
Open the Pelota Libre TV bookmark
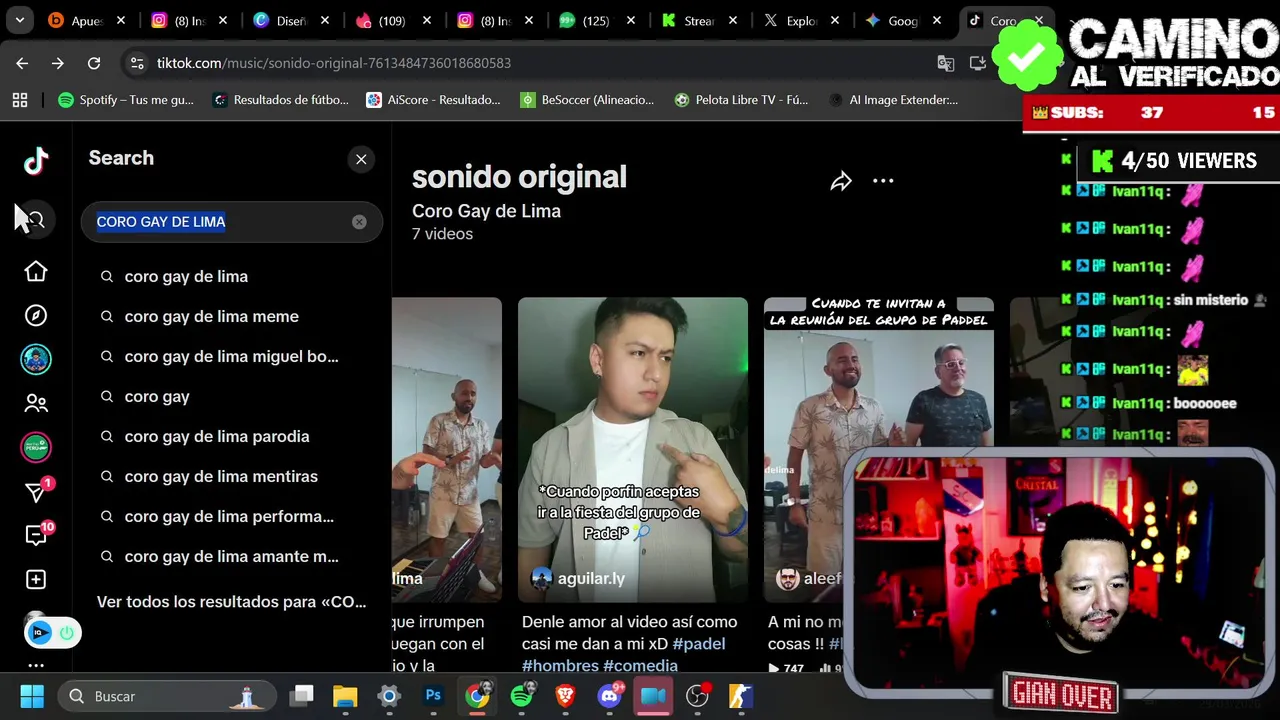(741, 100)
